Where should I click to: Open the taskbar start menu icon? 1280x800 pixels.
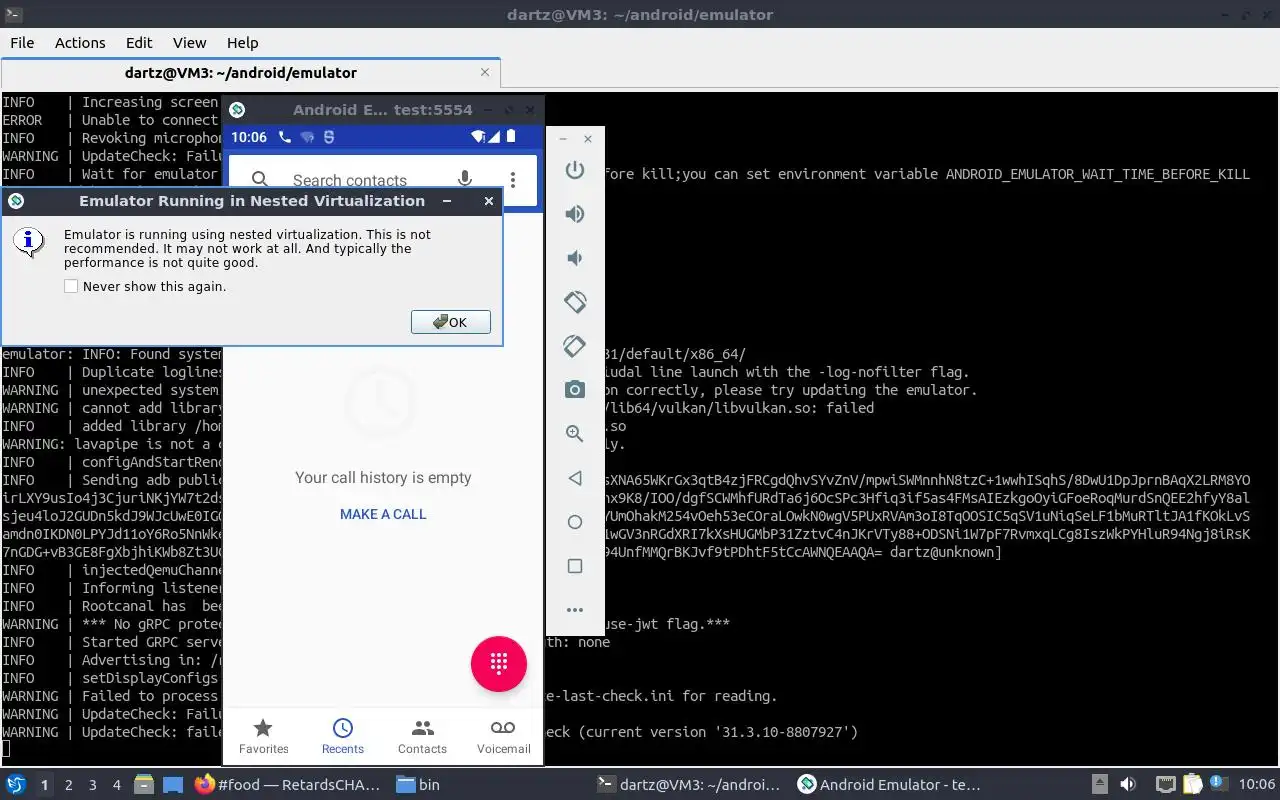[x=16, y=785]
